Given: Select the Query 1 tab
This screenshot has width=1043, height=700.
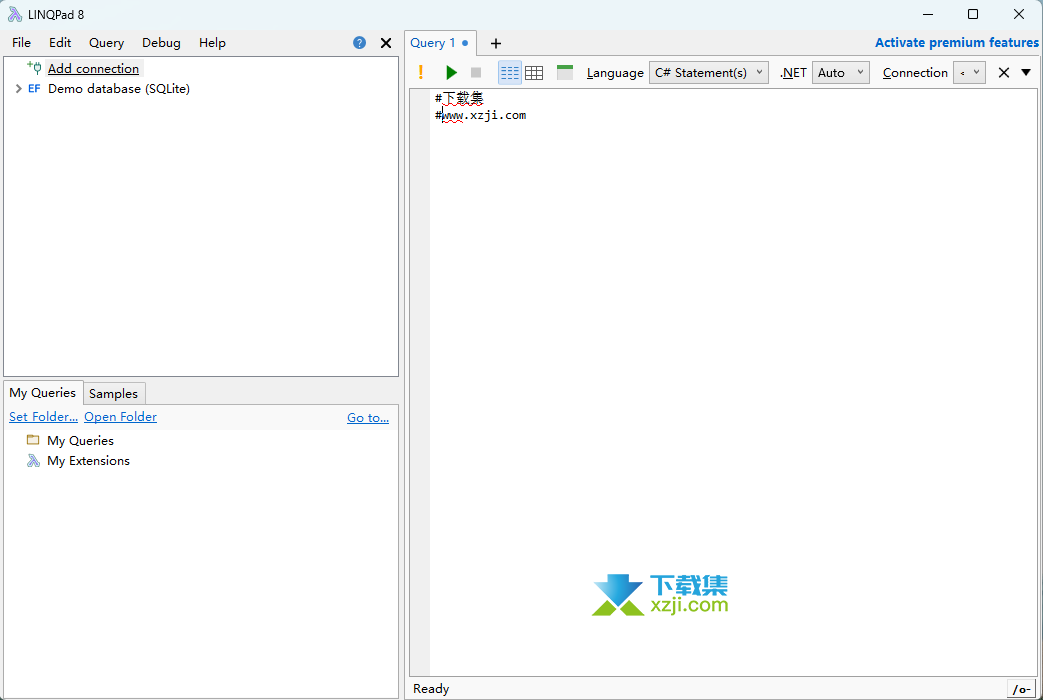Looking at the screenshot, I should tap(439, 43).
